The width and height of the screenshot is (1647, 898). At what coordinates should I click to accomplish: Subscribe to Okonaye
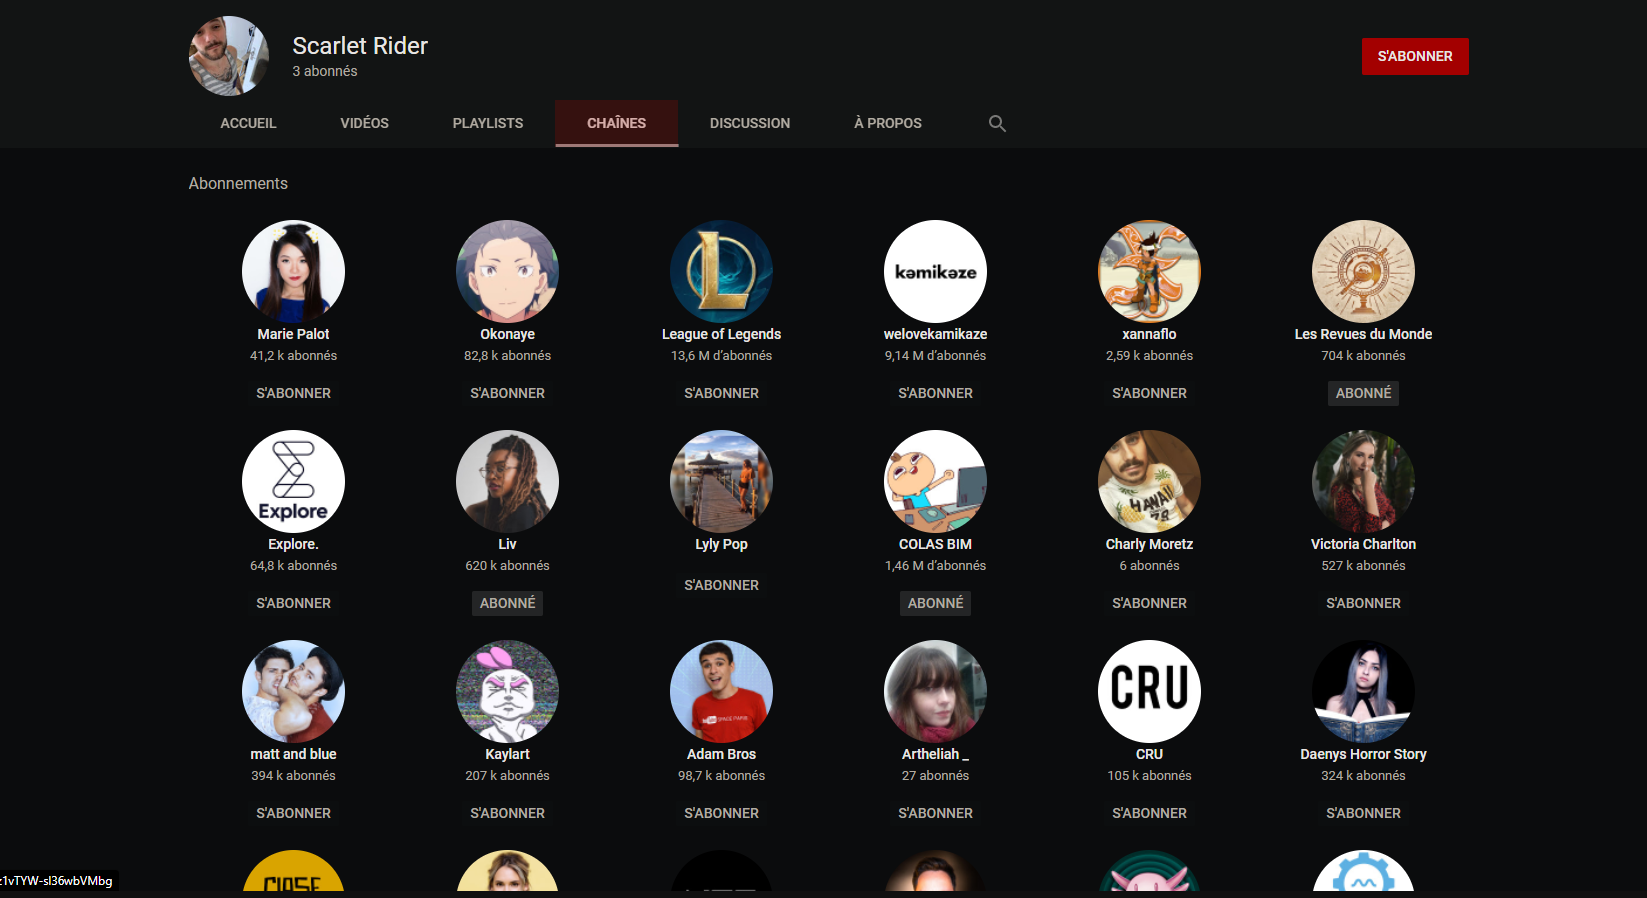click(x=507, y=393)
